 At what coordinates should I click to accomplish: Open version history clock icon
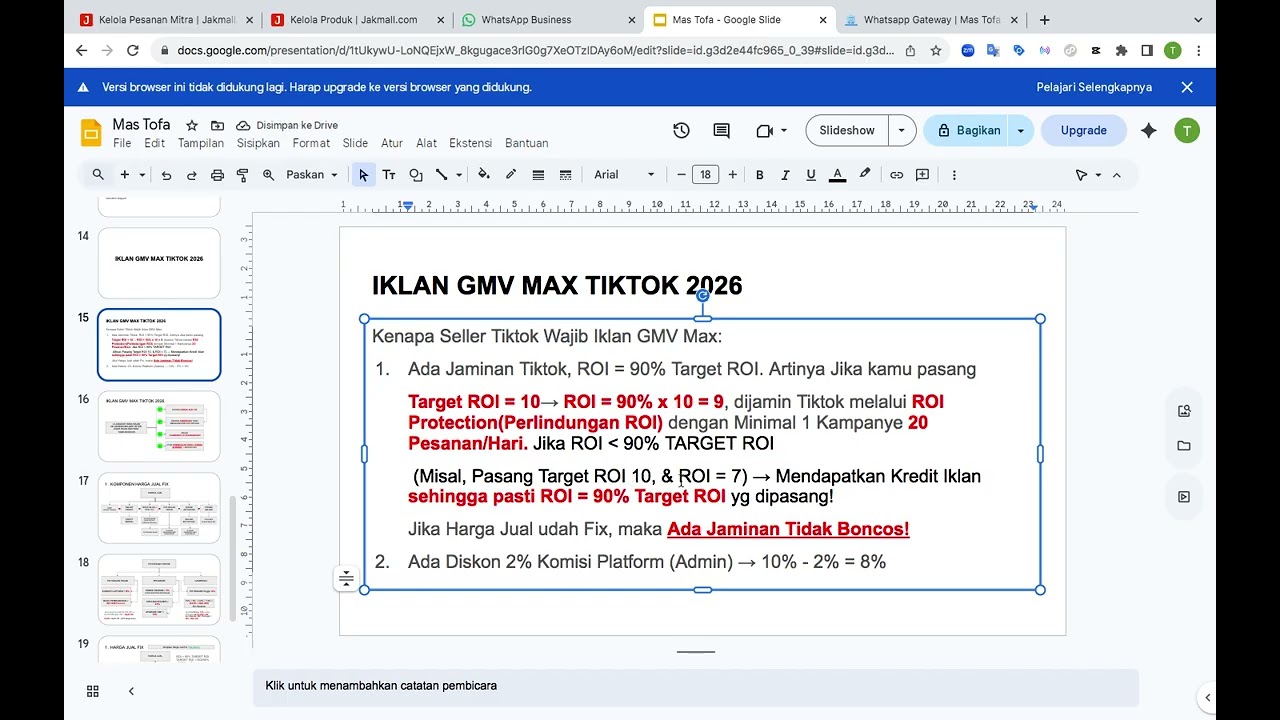pos(681,130)
